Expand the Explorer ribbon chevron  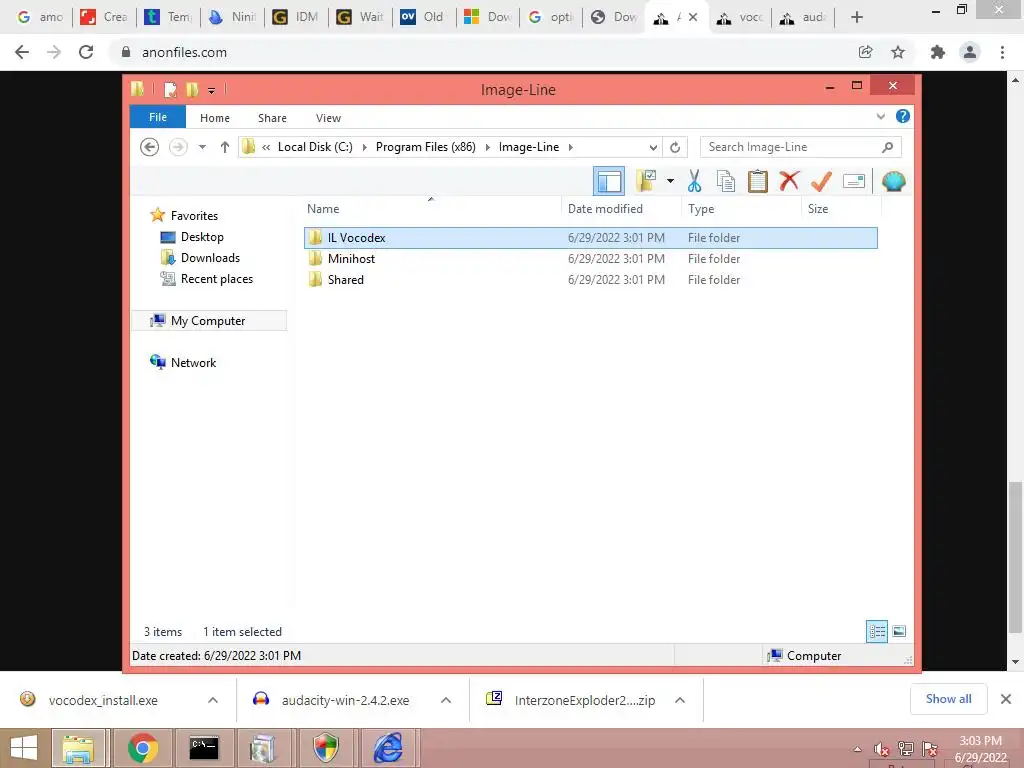880,117
